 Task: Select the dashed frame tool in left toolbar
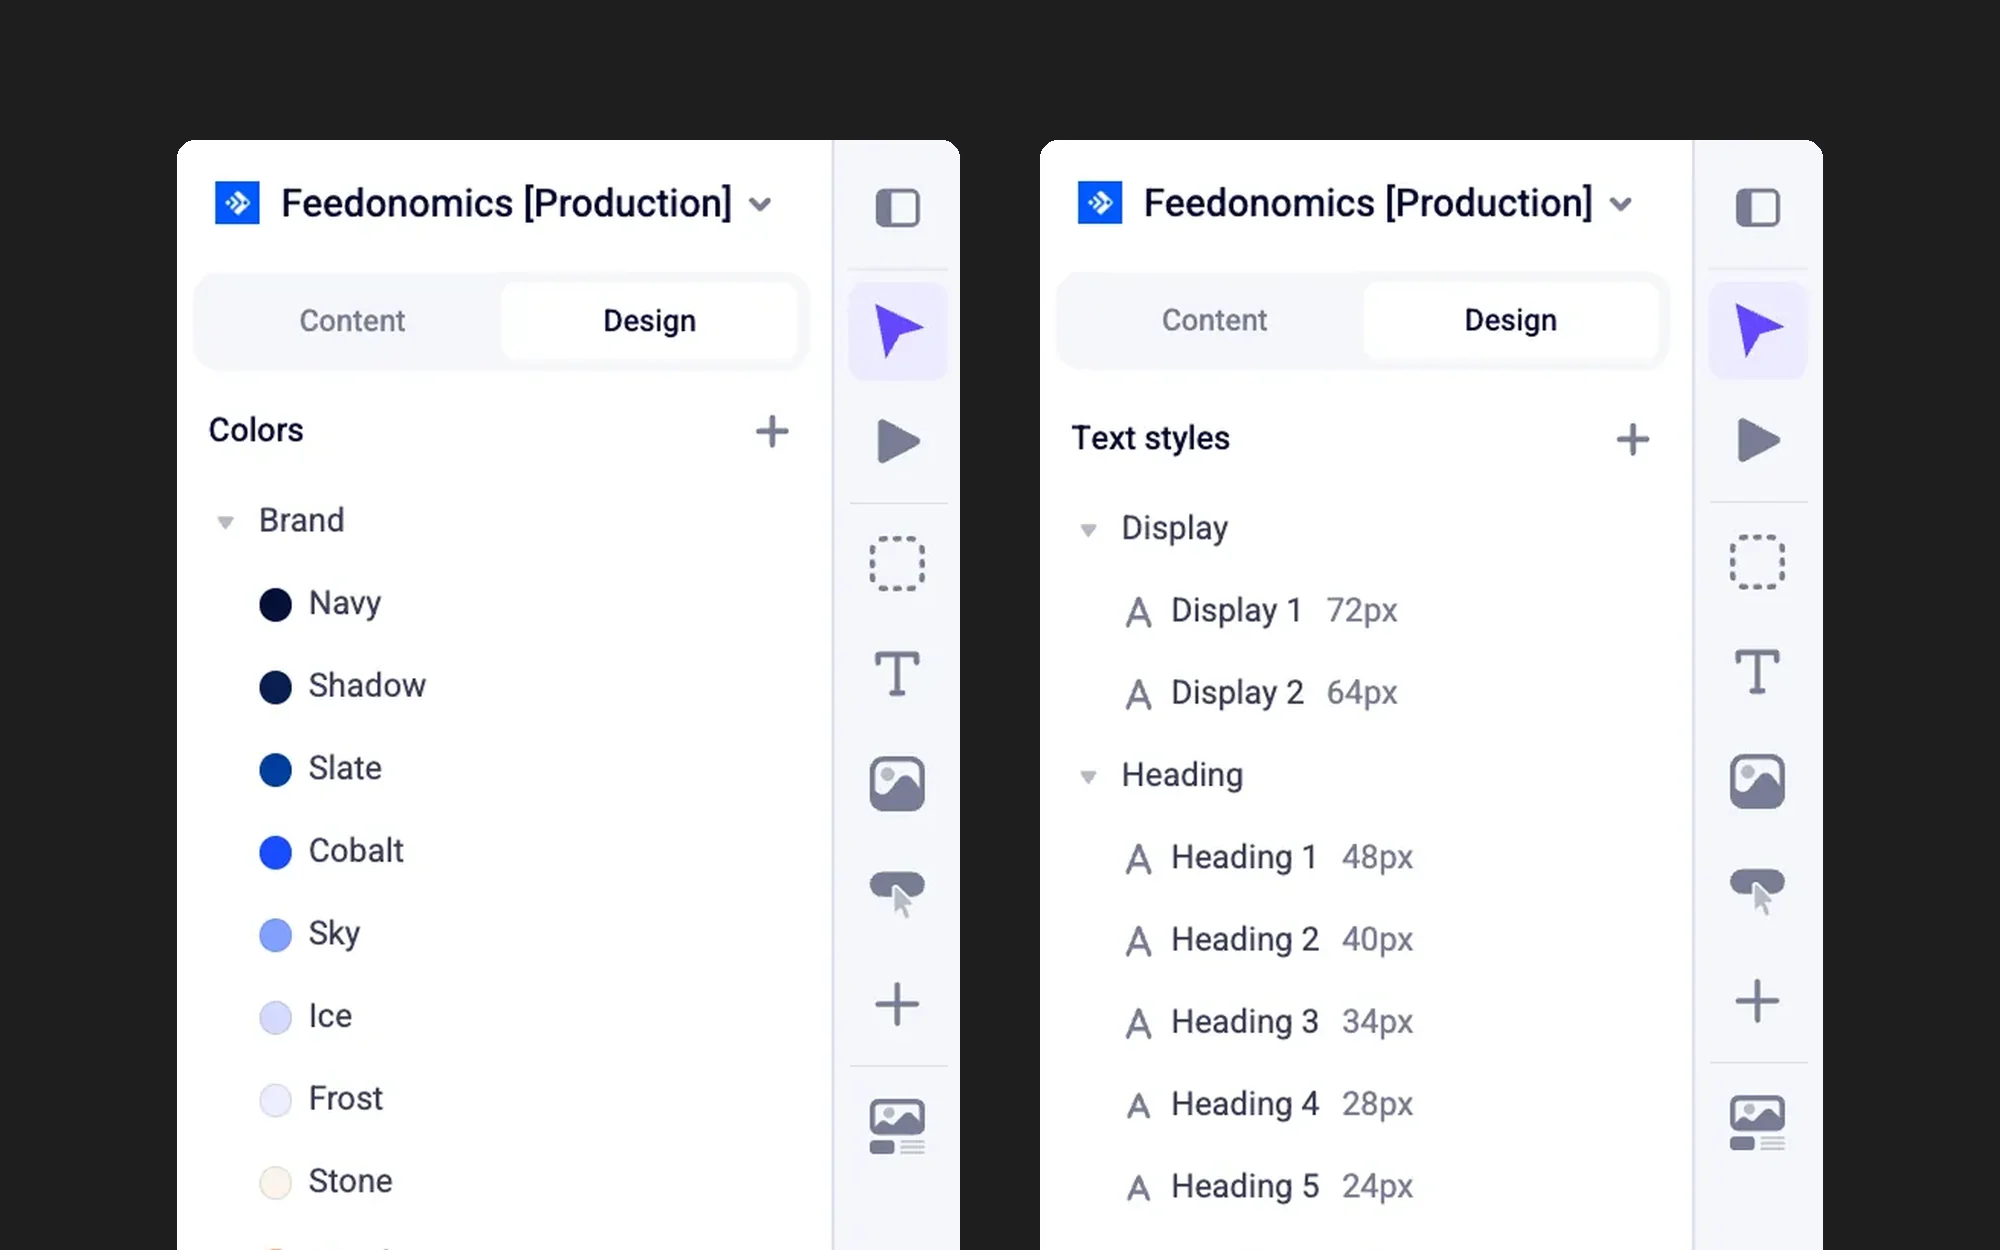click(x=897, y=564)
